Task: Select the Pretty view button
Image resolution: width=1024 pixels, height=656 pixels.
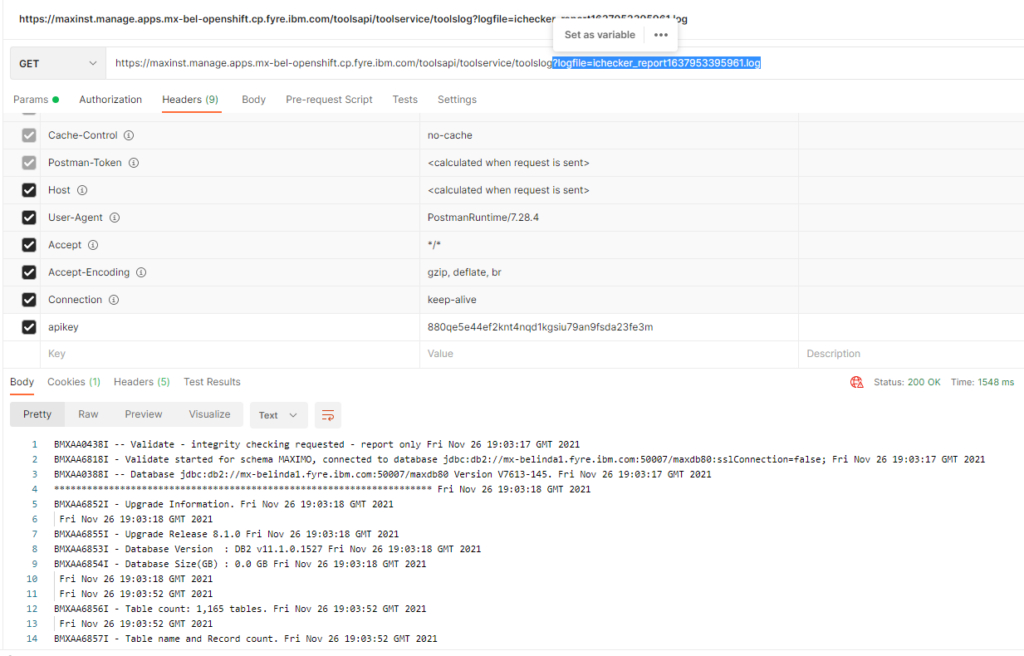Action: [x=37, y=414]
